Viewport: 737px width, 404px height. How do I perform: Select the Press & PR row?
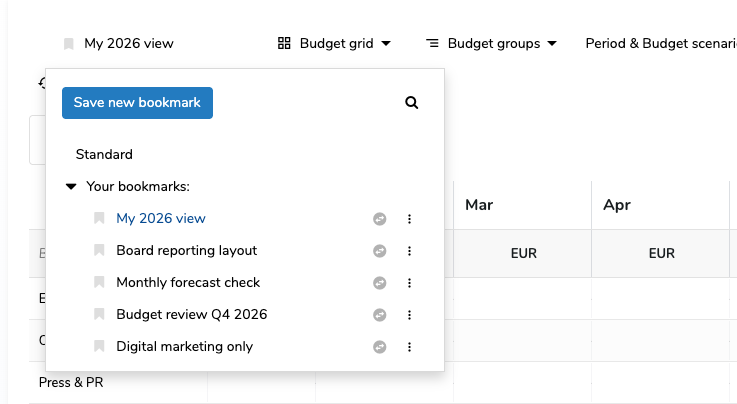click(71, 382)
